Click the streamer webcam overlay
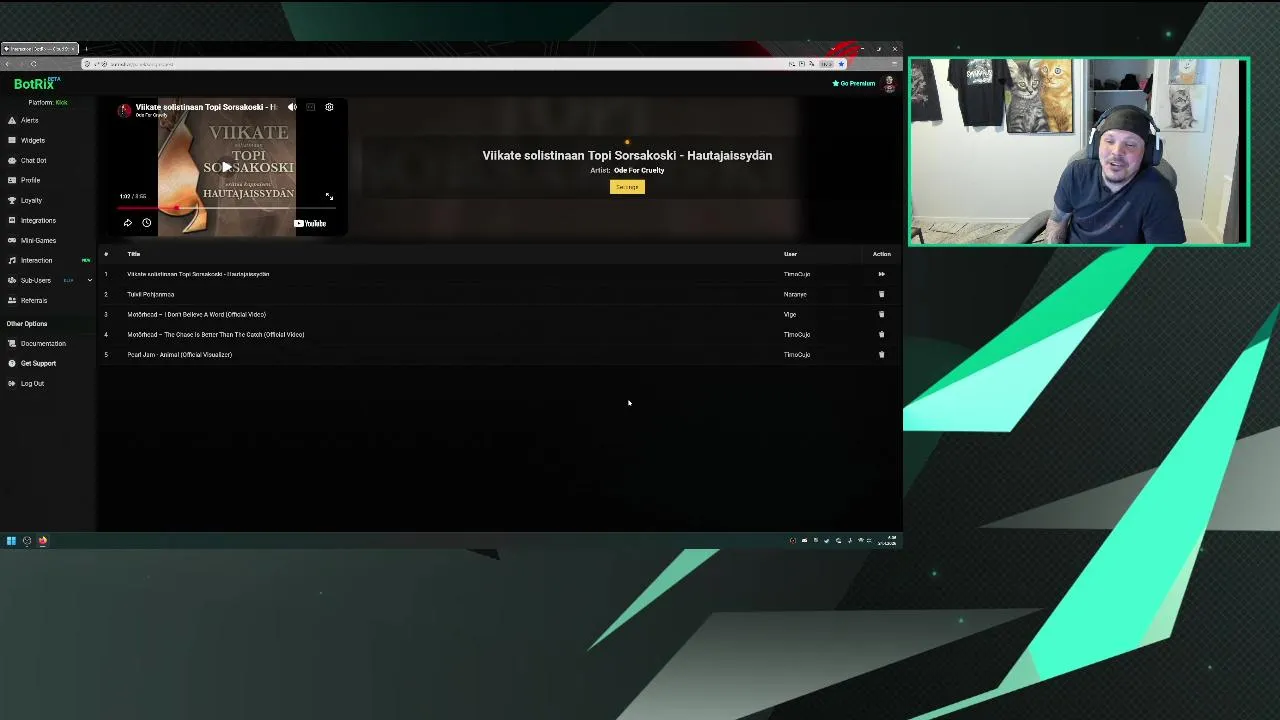 click(x=1079, y=152)
